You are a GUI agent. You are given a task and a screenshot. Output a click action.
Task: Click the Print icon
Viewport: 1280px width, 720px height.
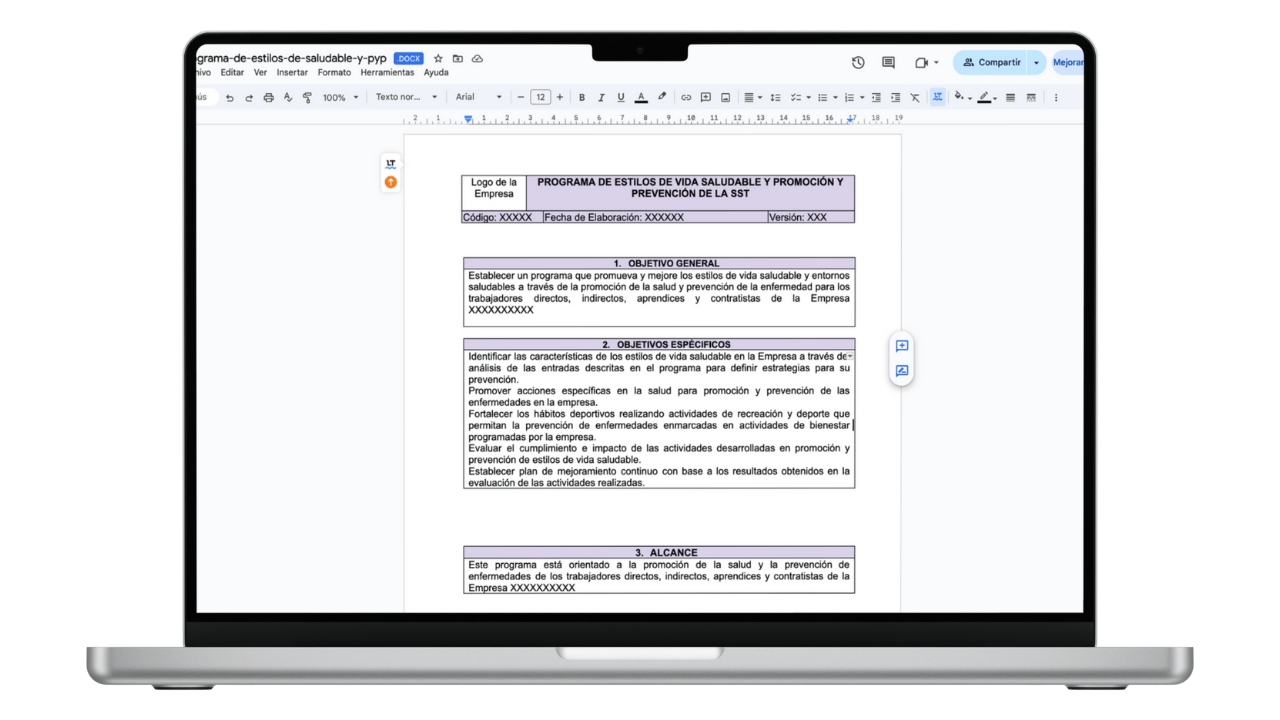(269, 97)
